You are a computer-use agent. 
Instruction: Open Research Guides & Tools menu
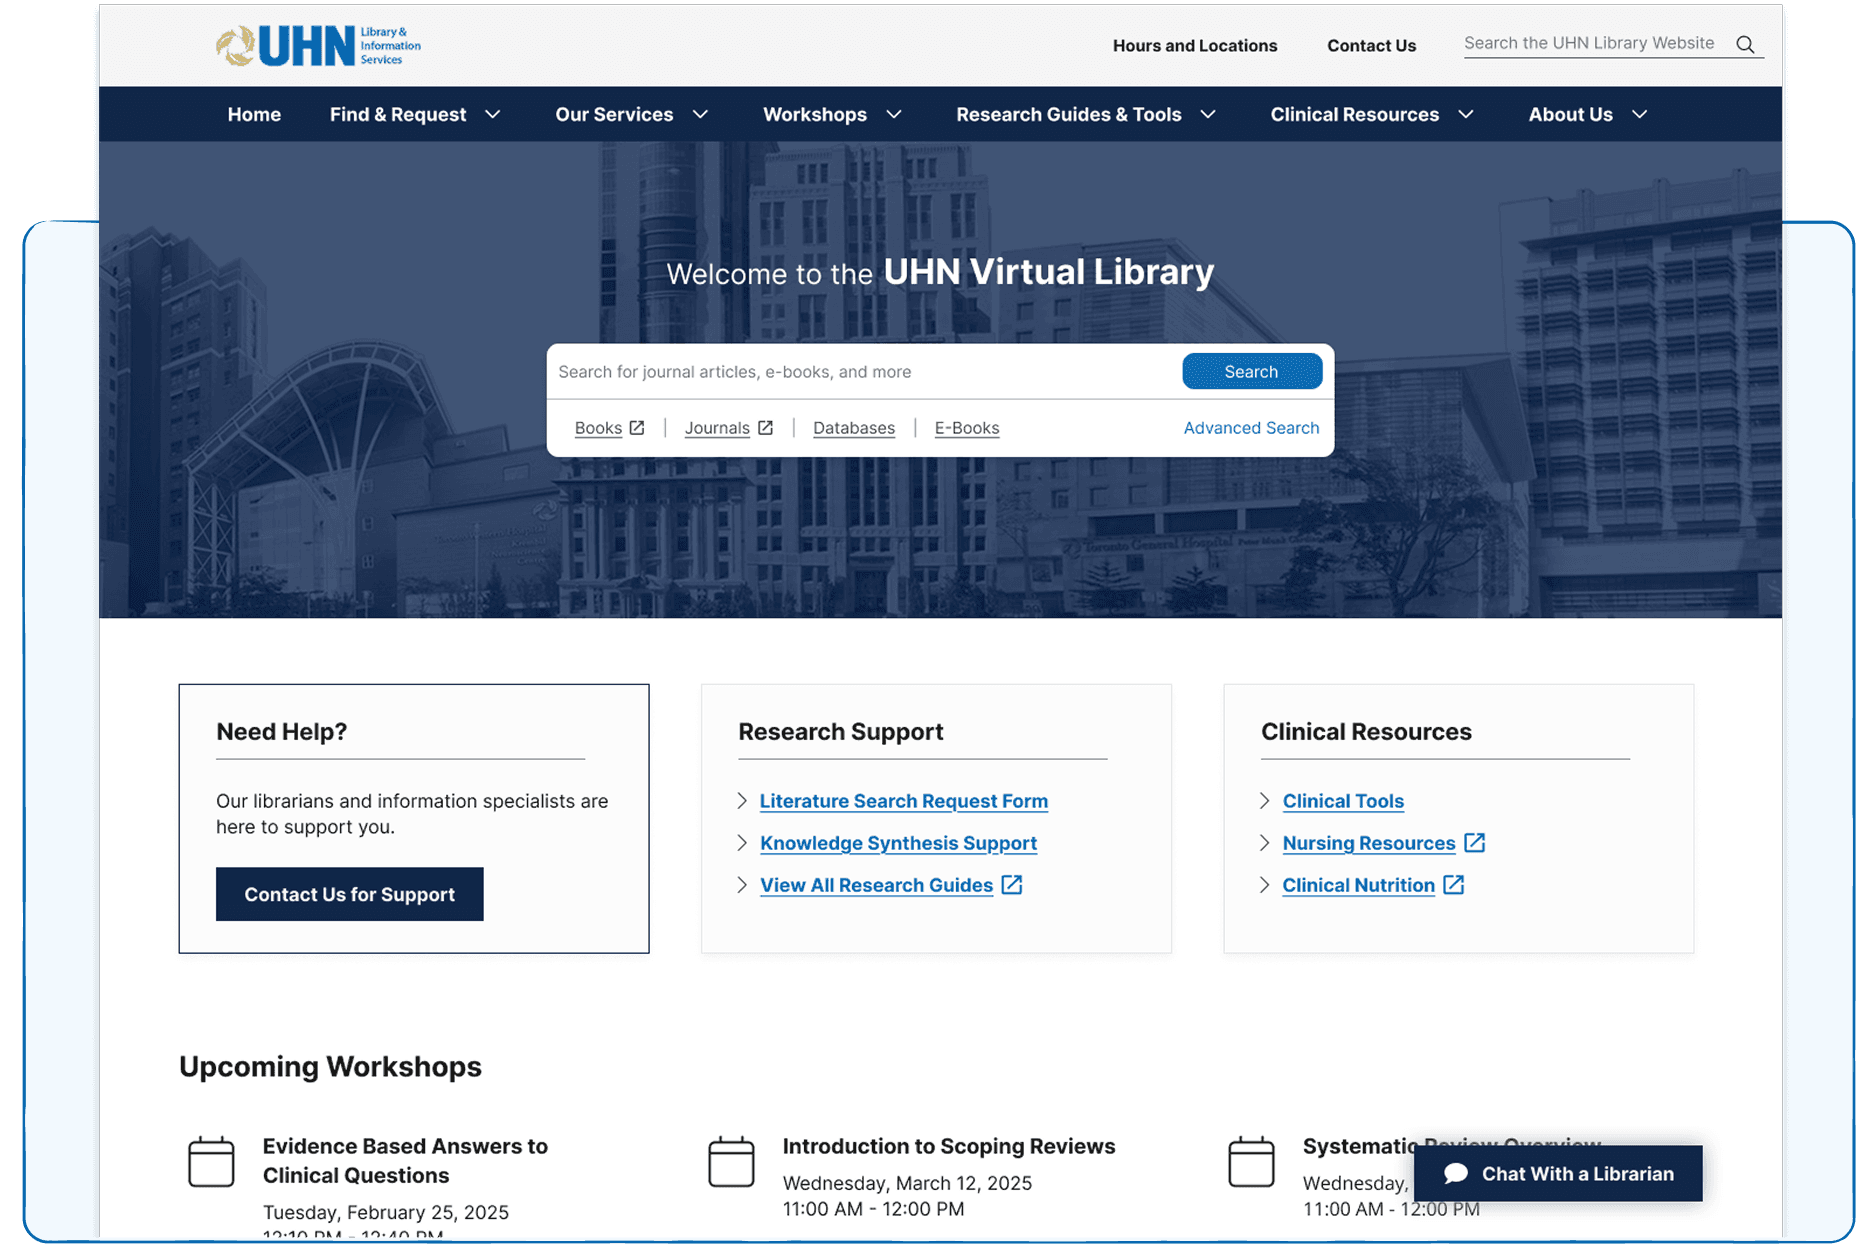click(1069, 114)
